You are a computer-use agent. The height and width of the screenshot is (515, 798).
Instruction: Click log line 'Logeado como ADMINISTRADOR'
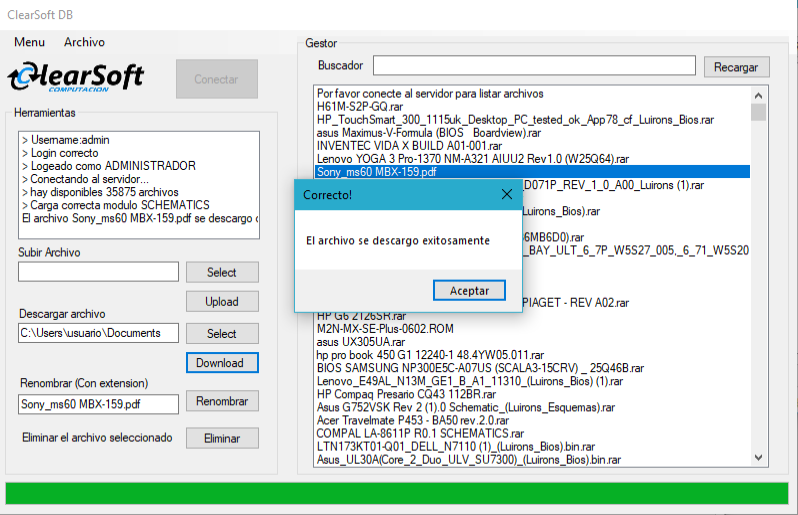pos(108,166)
